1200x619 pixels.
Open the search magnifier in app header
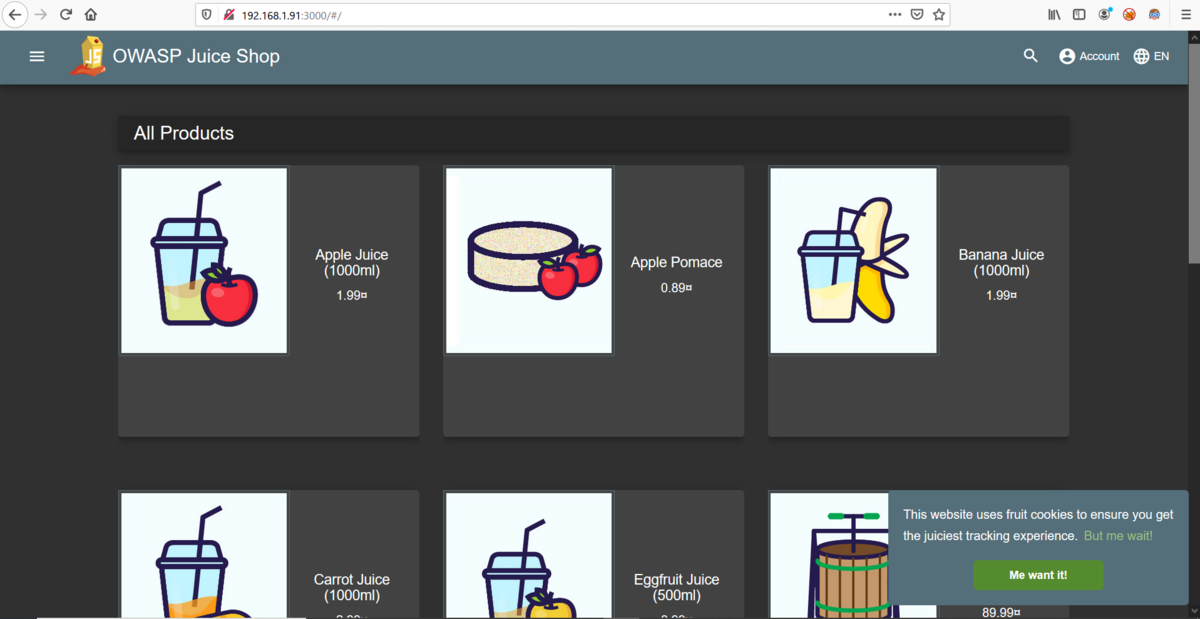coord(1031,56)
